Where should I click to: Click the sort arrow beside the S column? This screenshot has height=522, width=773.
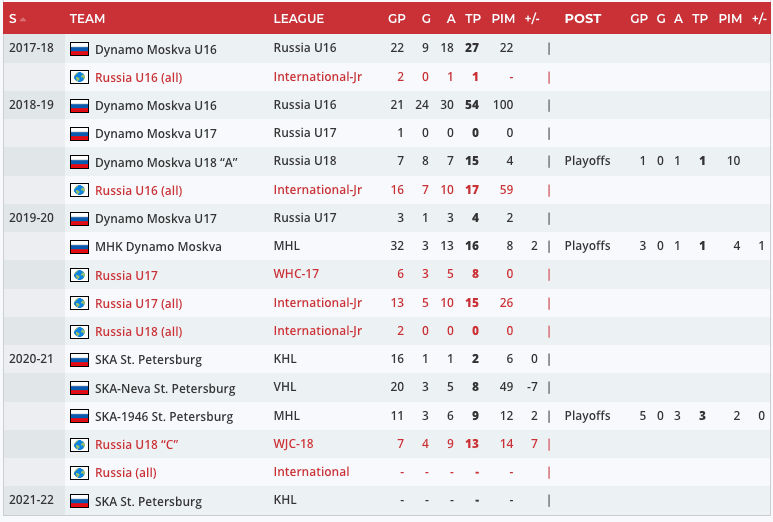point(23,19)
